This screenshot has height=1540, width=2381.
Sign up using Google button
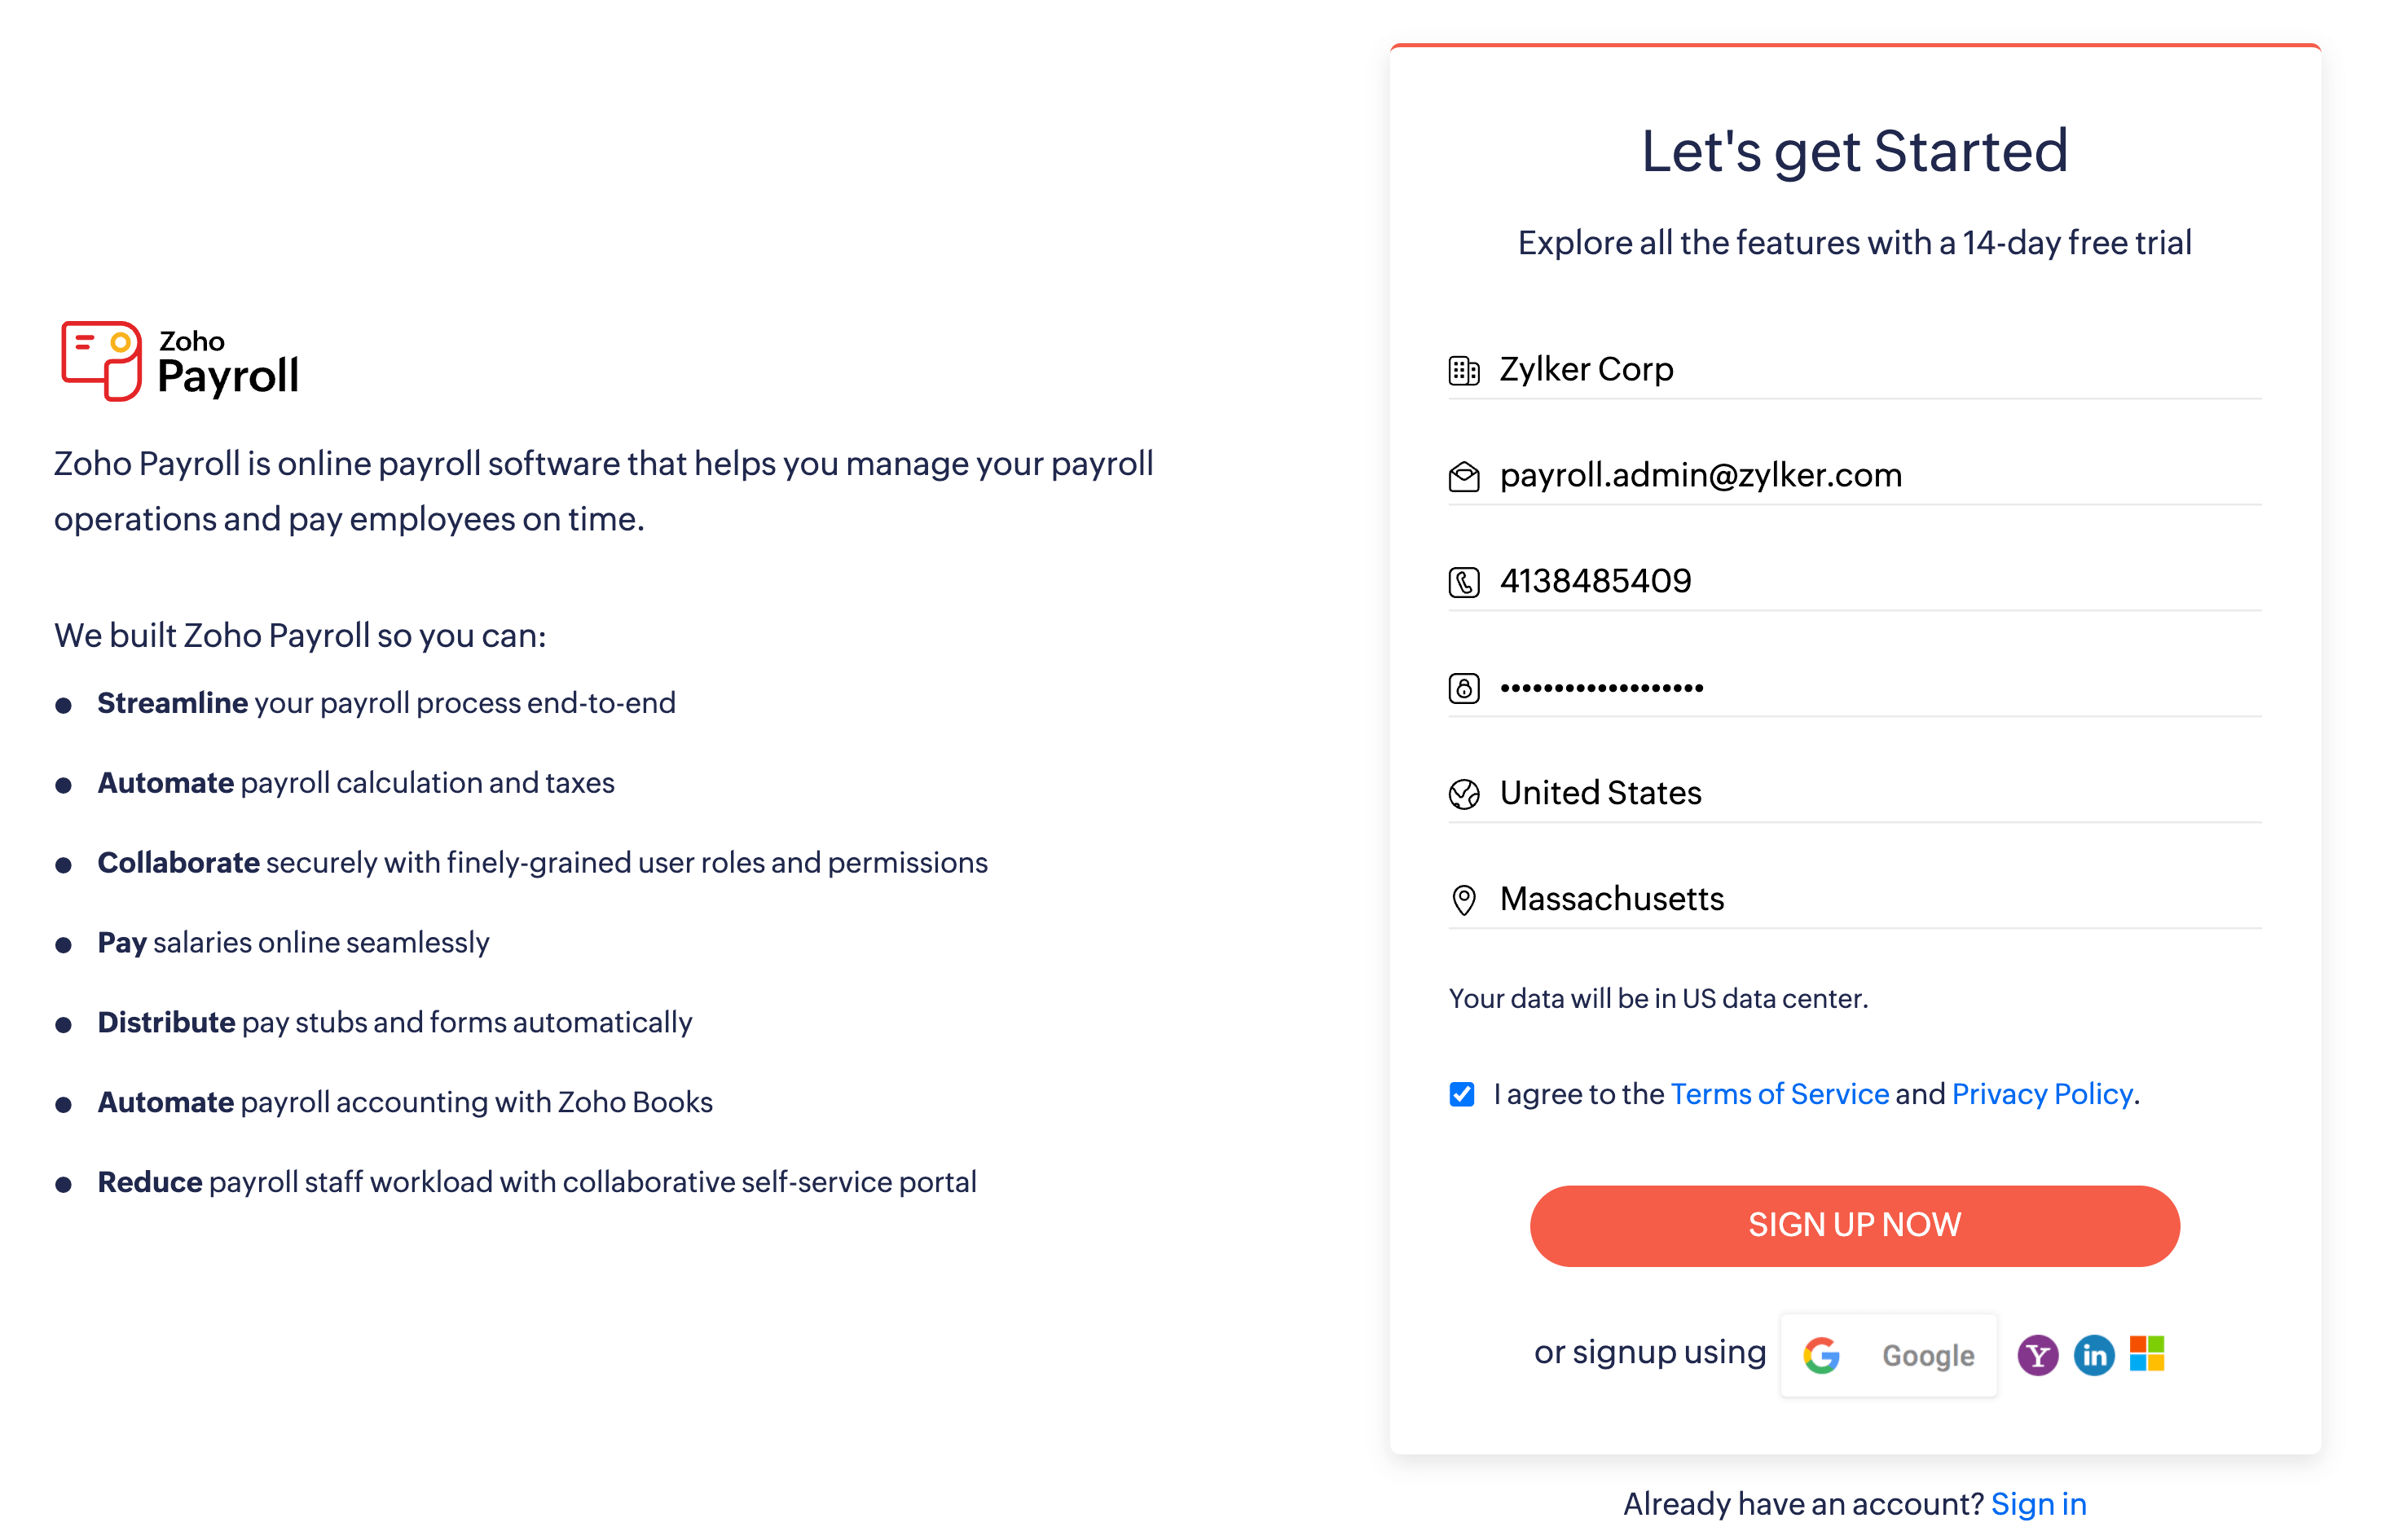point(1888,1355)
